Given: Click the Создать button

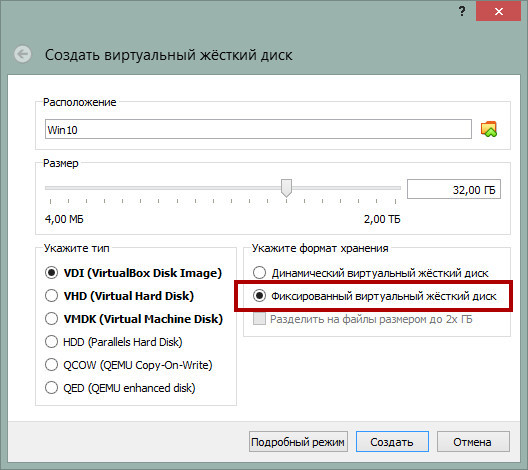Looking at the screenshot, I should click(x=392, y=442).
